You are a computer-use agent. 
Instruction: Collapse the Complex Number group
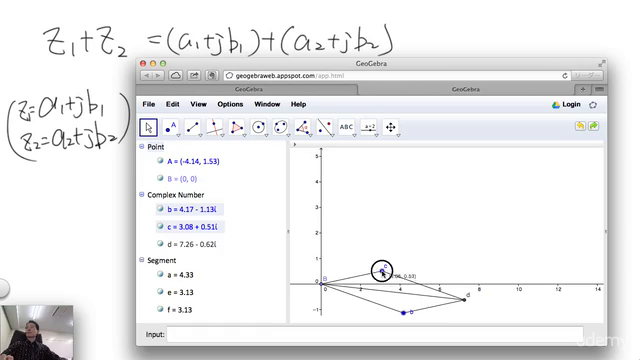coord(142,195)
